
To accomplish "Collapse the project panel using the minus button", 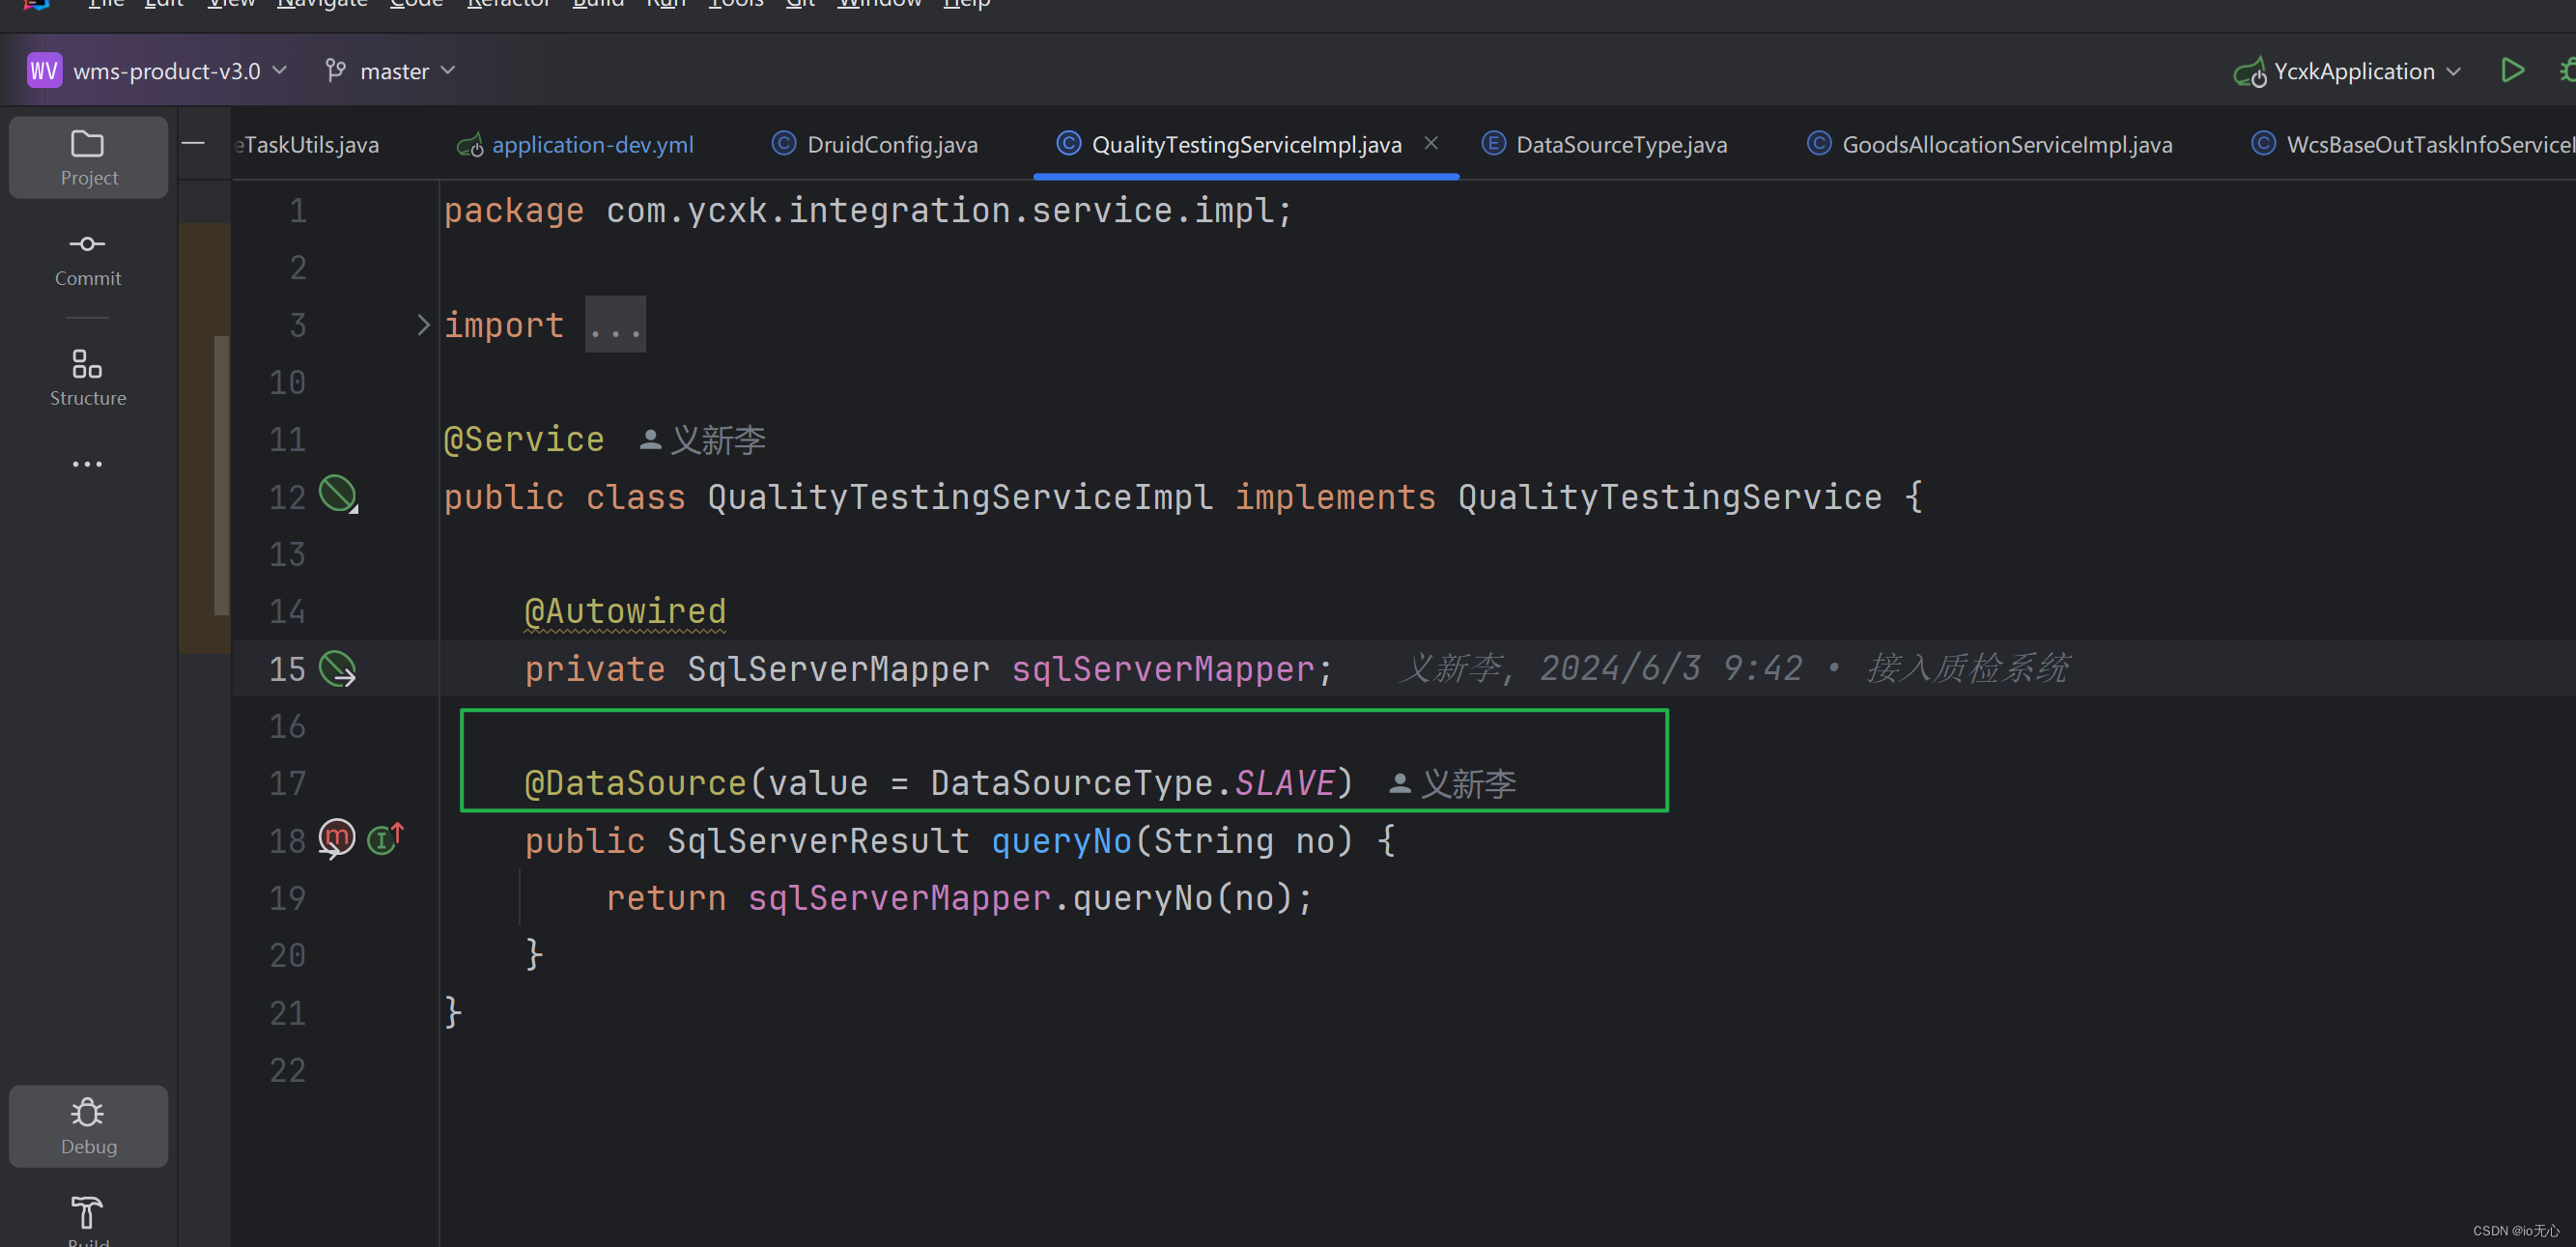I will tap(193, 144).
